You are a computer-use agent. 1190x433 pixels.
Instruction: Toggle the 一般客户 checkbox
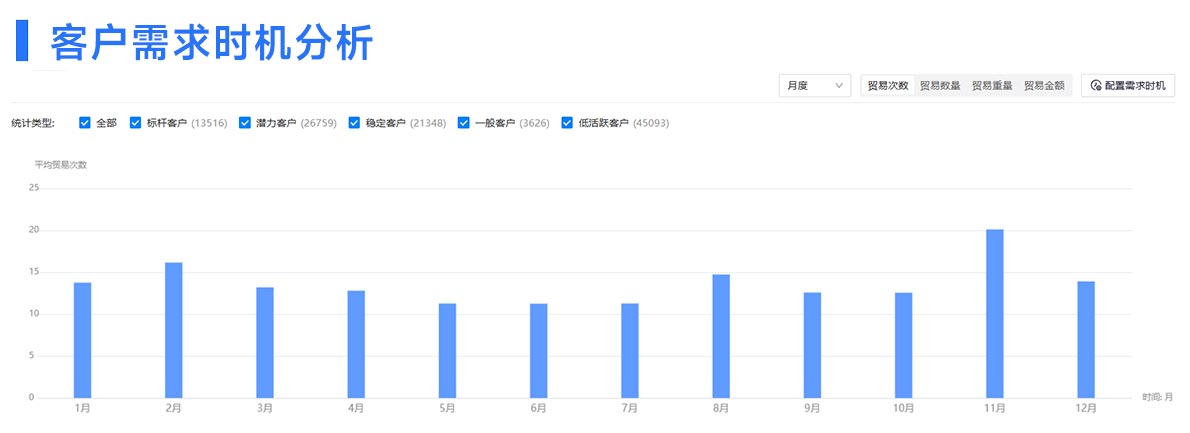click(464, 123)
